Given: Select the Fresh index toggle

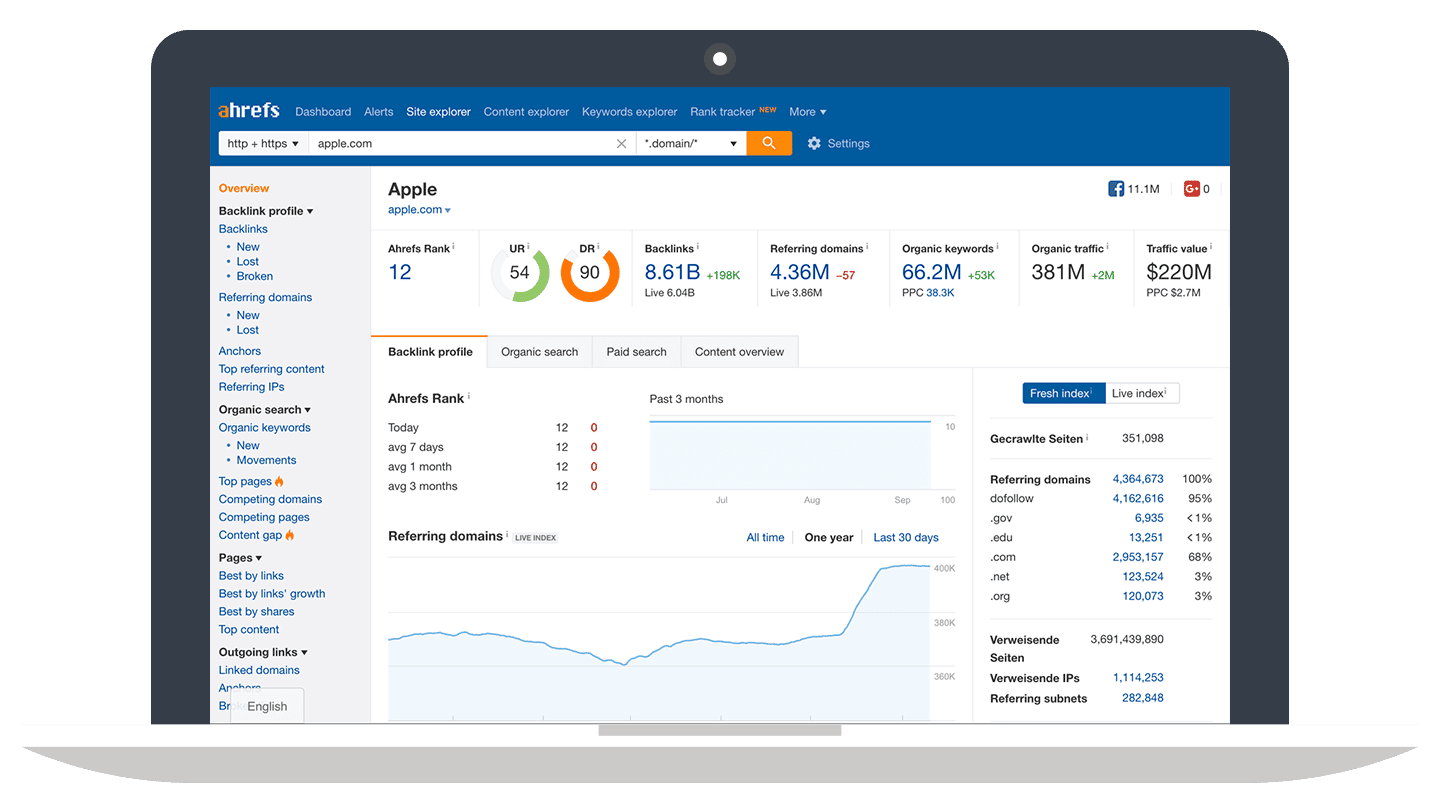Looking at the screenshot, I should (1063, 393).
